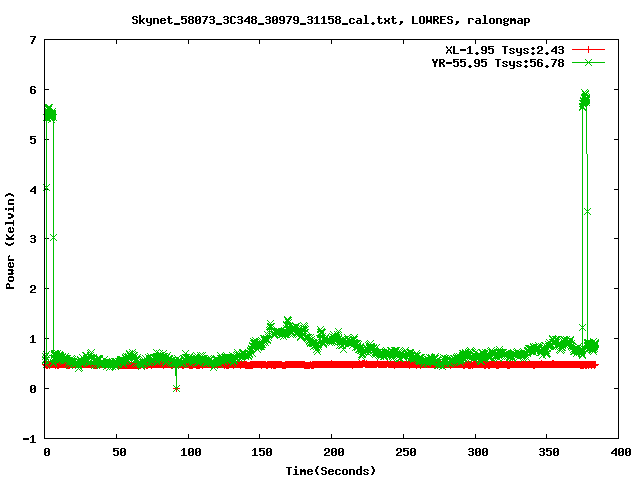Click the x-axis tick label 200
Screen dimensions: 640x480
(334, 452)
